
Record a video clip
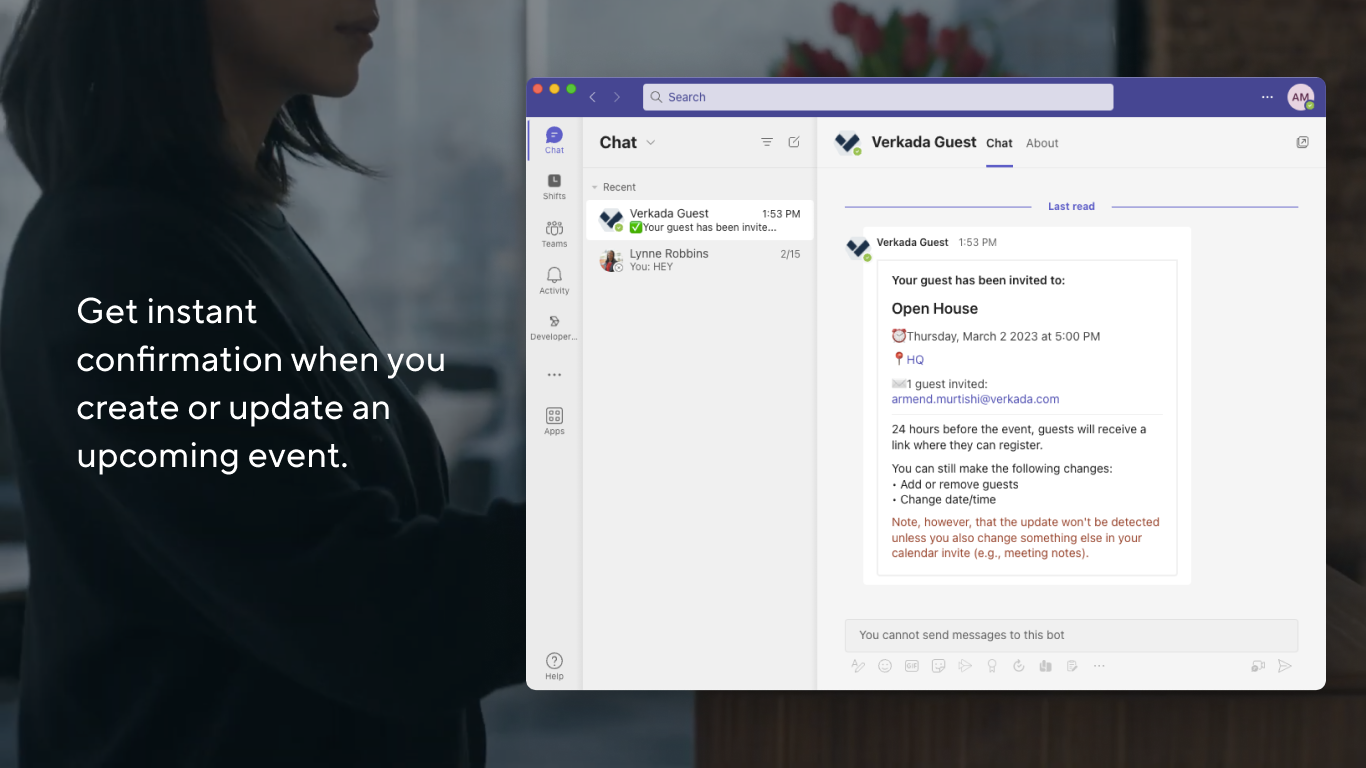pyautogui.click(x=1258, y=666)
